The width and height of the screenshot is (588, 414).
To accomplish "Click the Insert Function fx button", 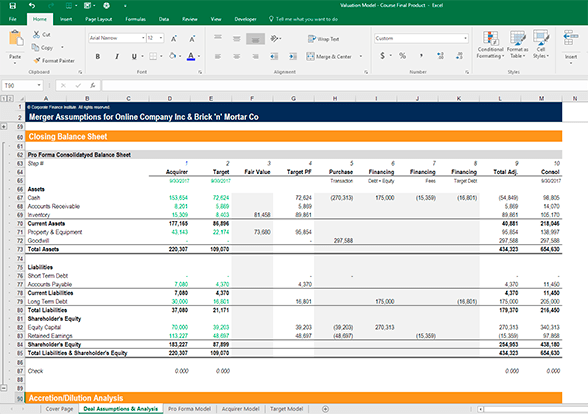I will coord(93,86).
